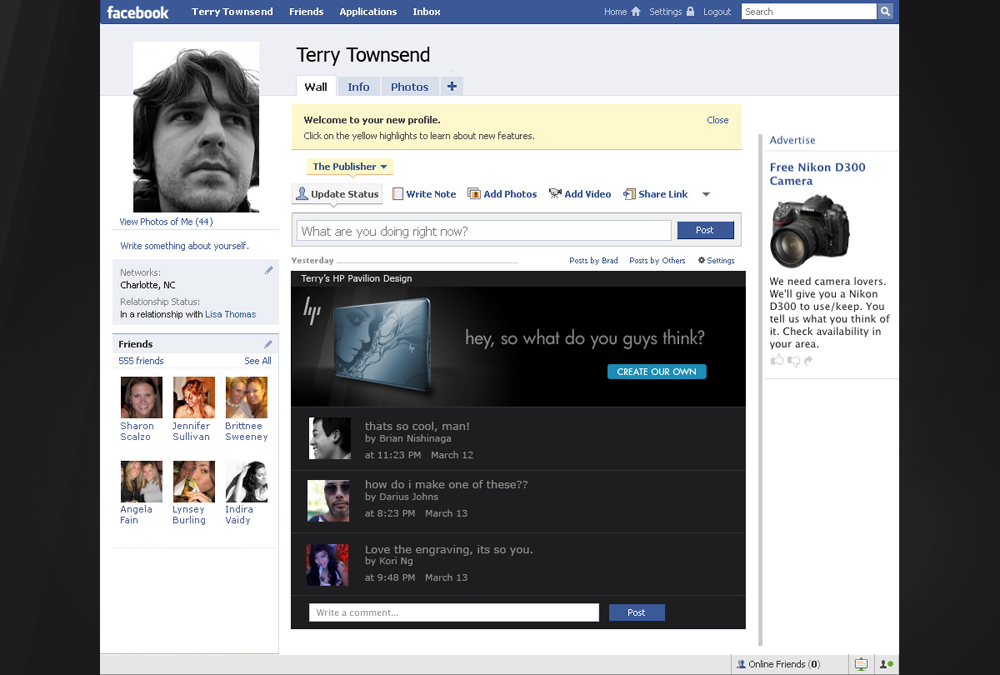The image size is (1000, 675).
Task: Click the HP logo in the Pavilion post
Action: 311,311
